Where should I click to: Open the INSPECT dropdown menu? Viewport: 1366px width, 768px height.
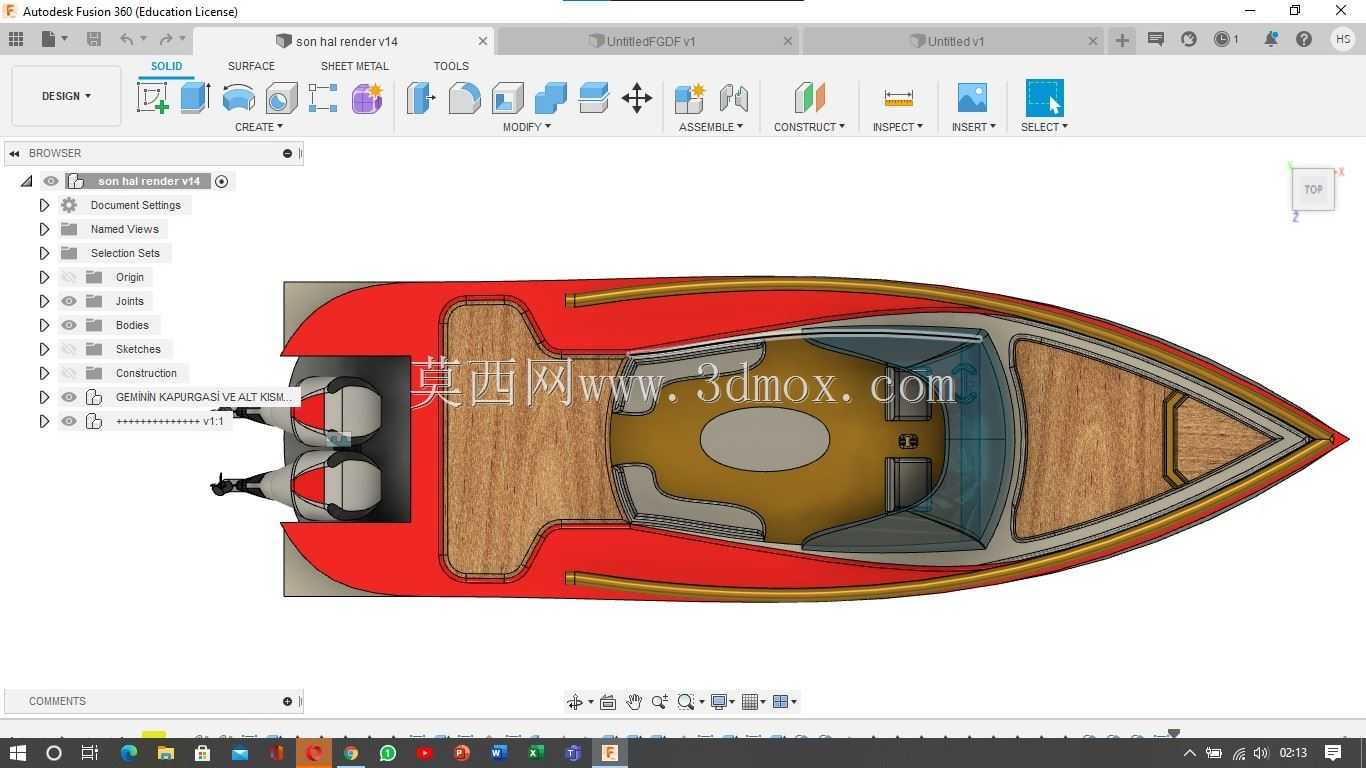(x=898, y=127)
